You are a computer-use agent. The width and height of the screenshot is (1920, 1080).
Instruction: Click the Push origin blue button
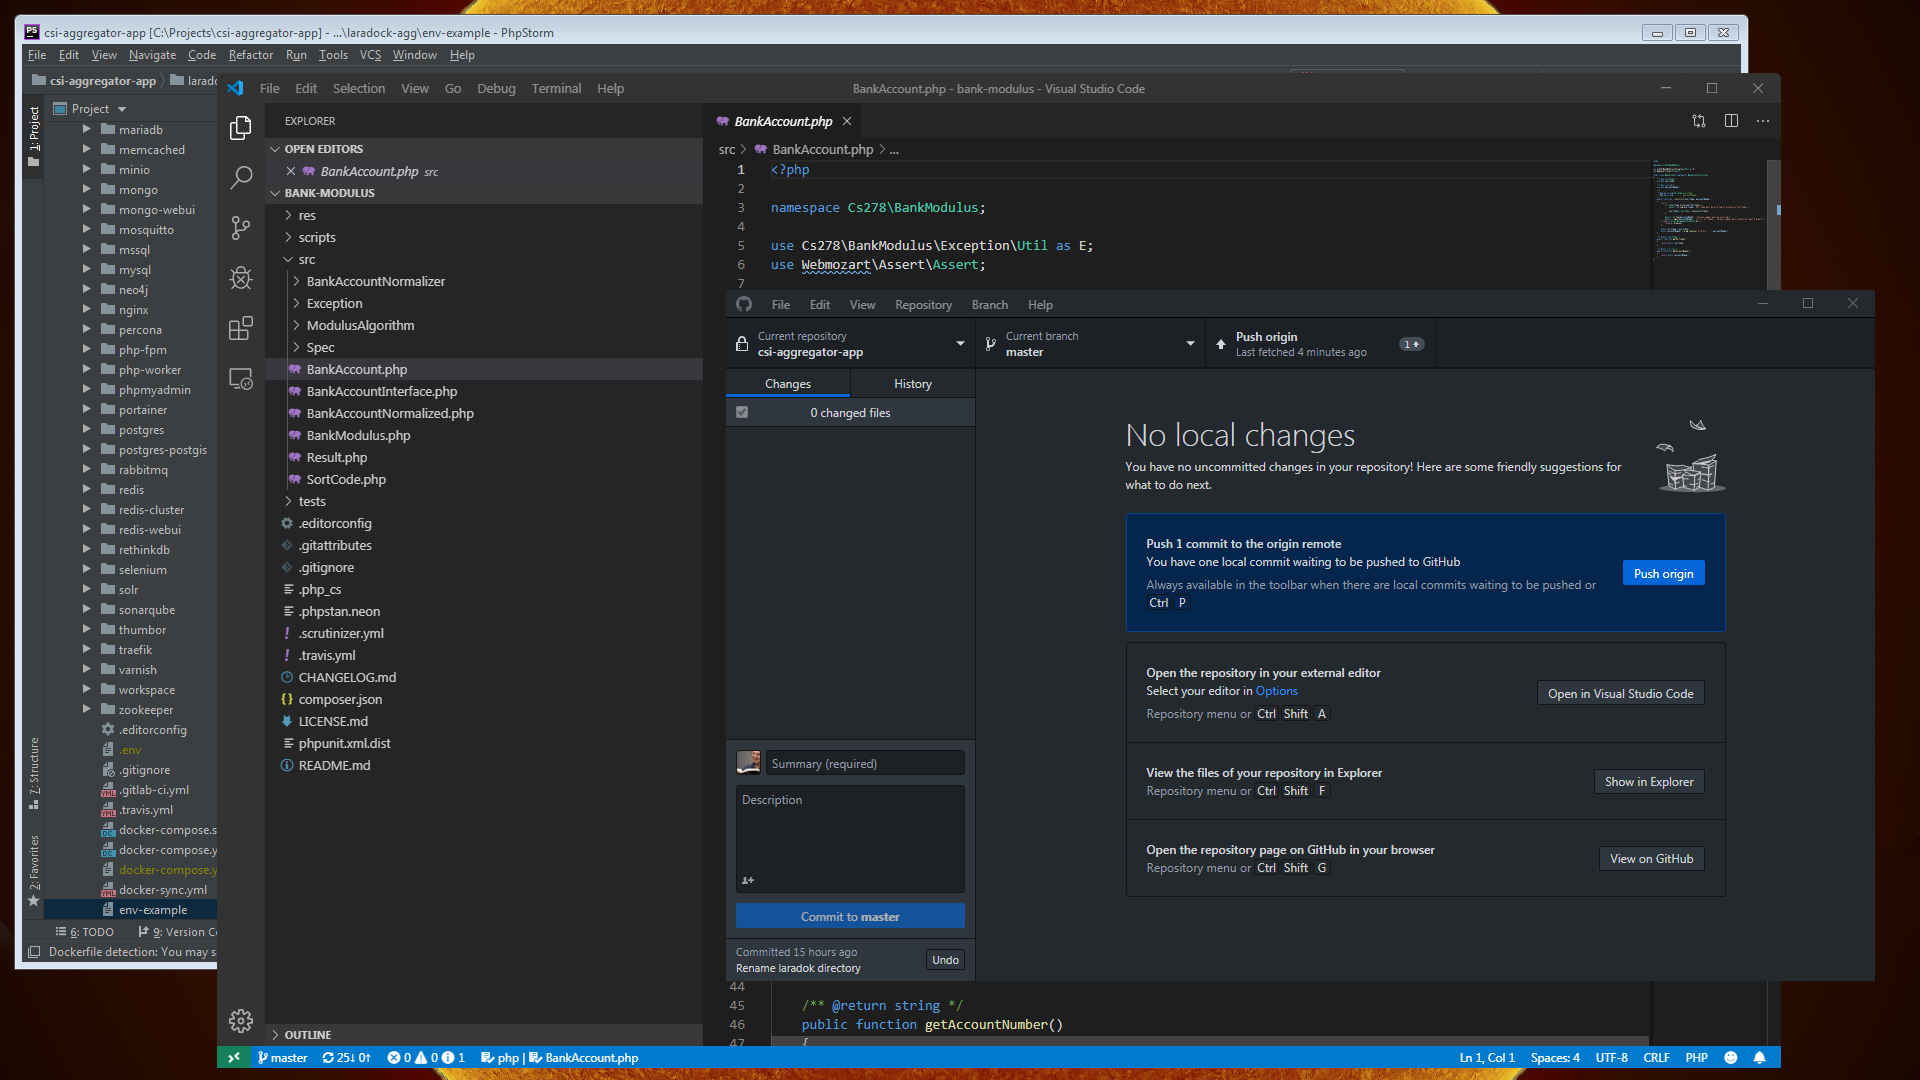(x=1663, y=573)
